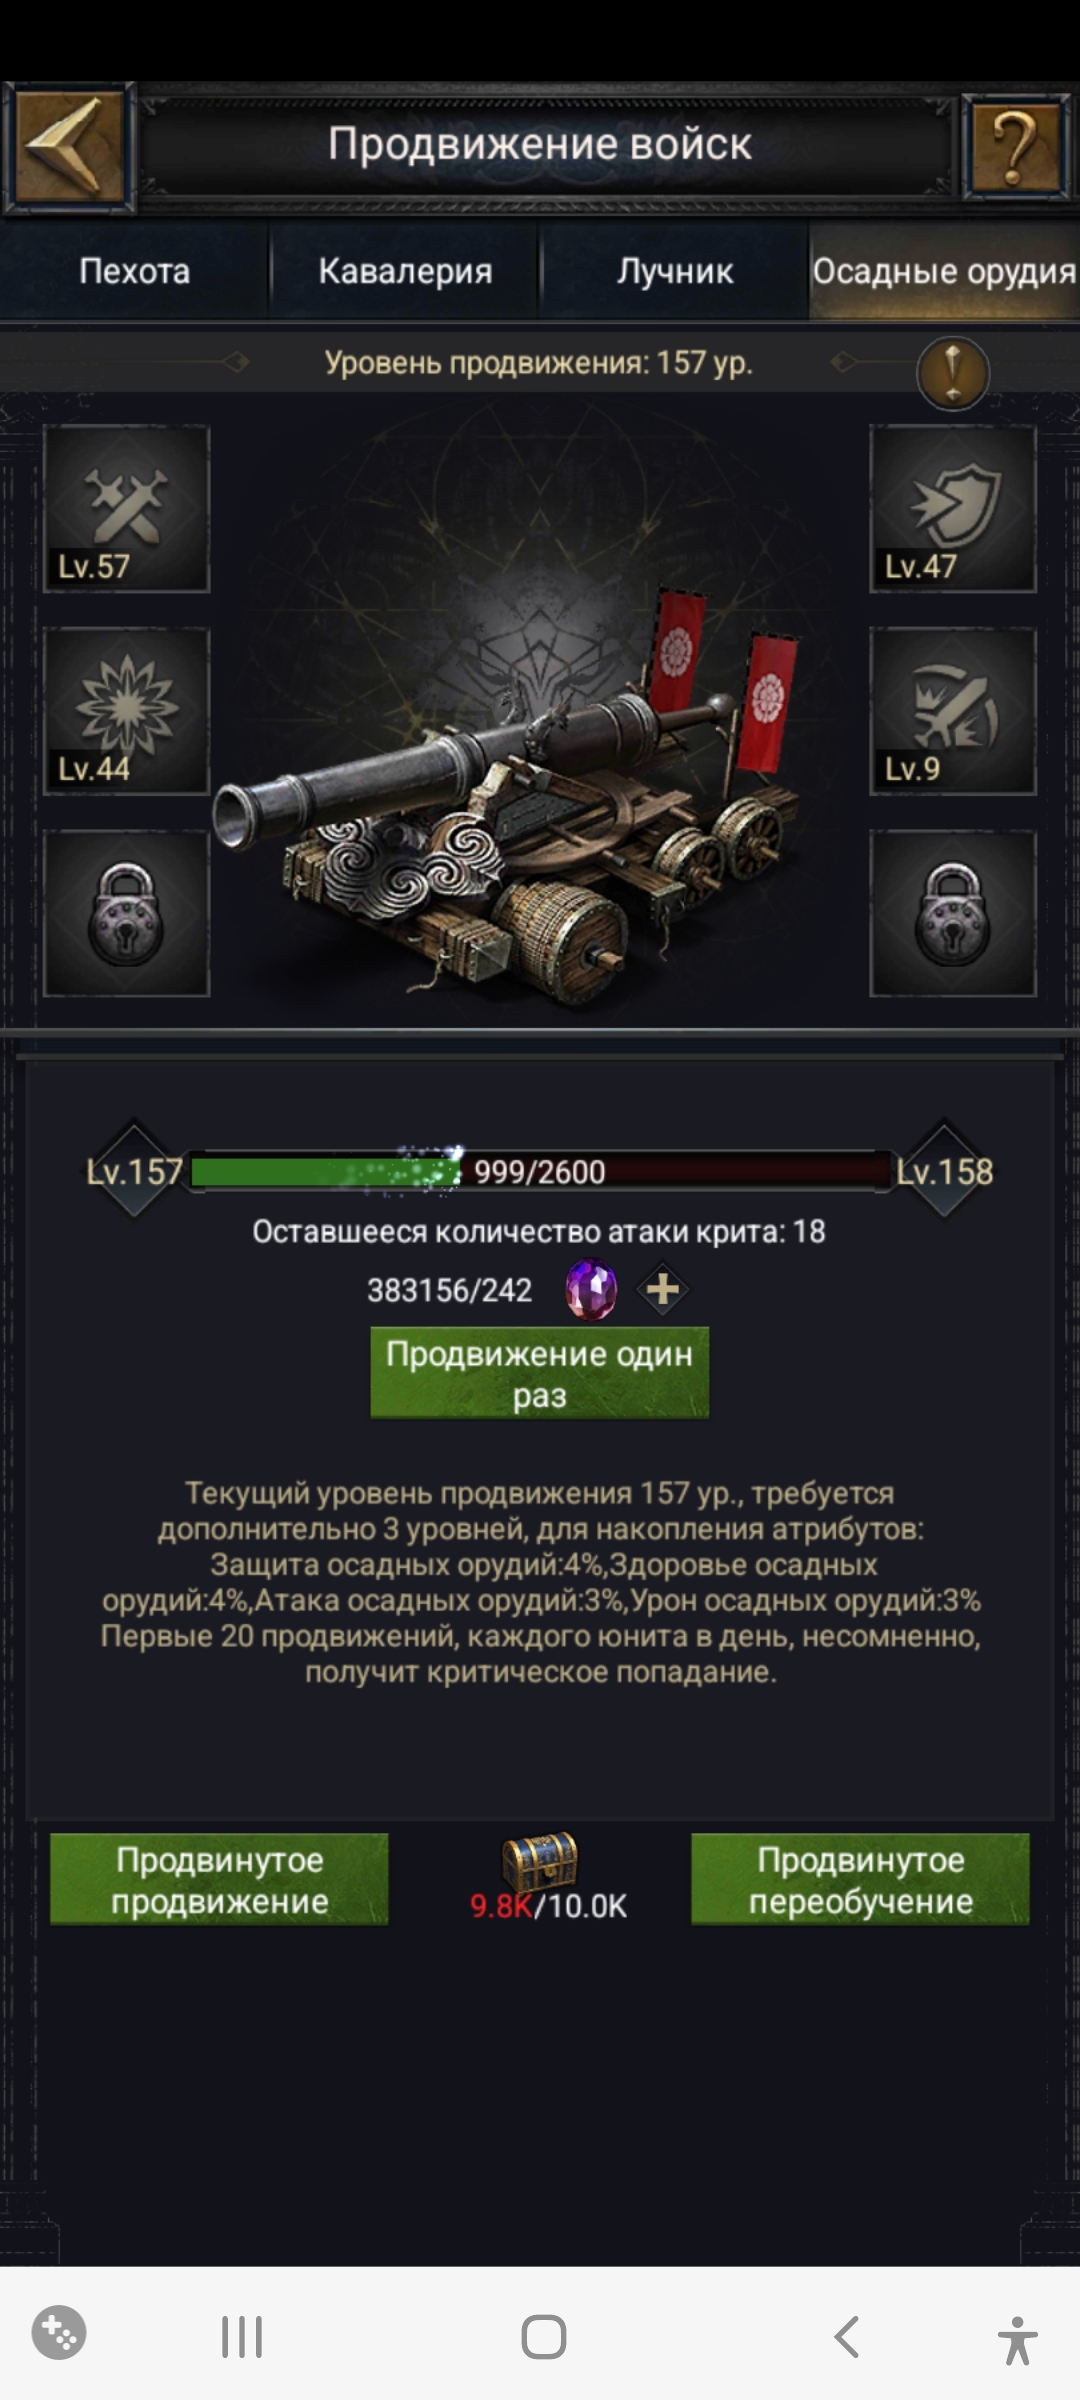
Task: Open help via the question mark icon
Action: click(1015, 149)
